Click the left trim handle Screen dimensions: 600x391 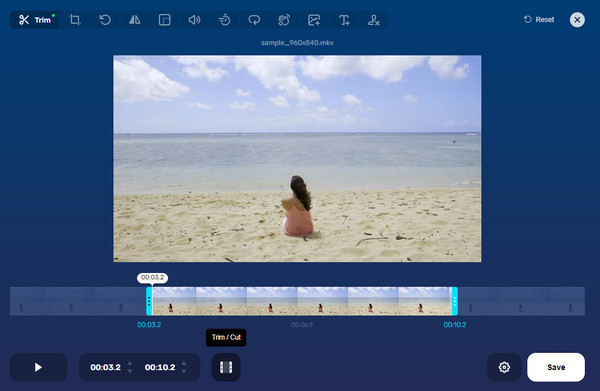pyautogui.click(x=149, y=301)
